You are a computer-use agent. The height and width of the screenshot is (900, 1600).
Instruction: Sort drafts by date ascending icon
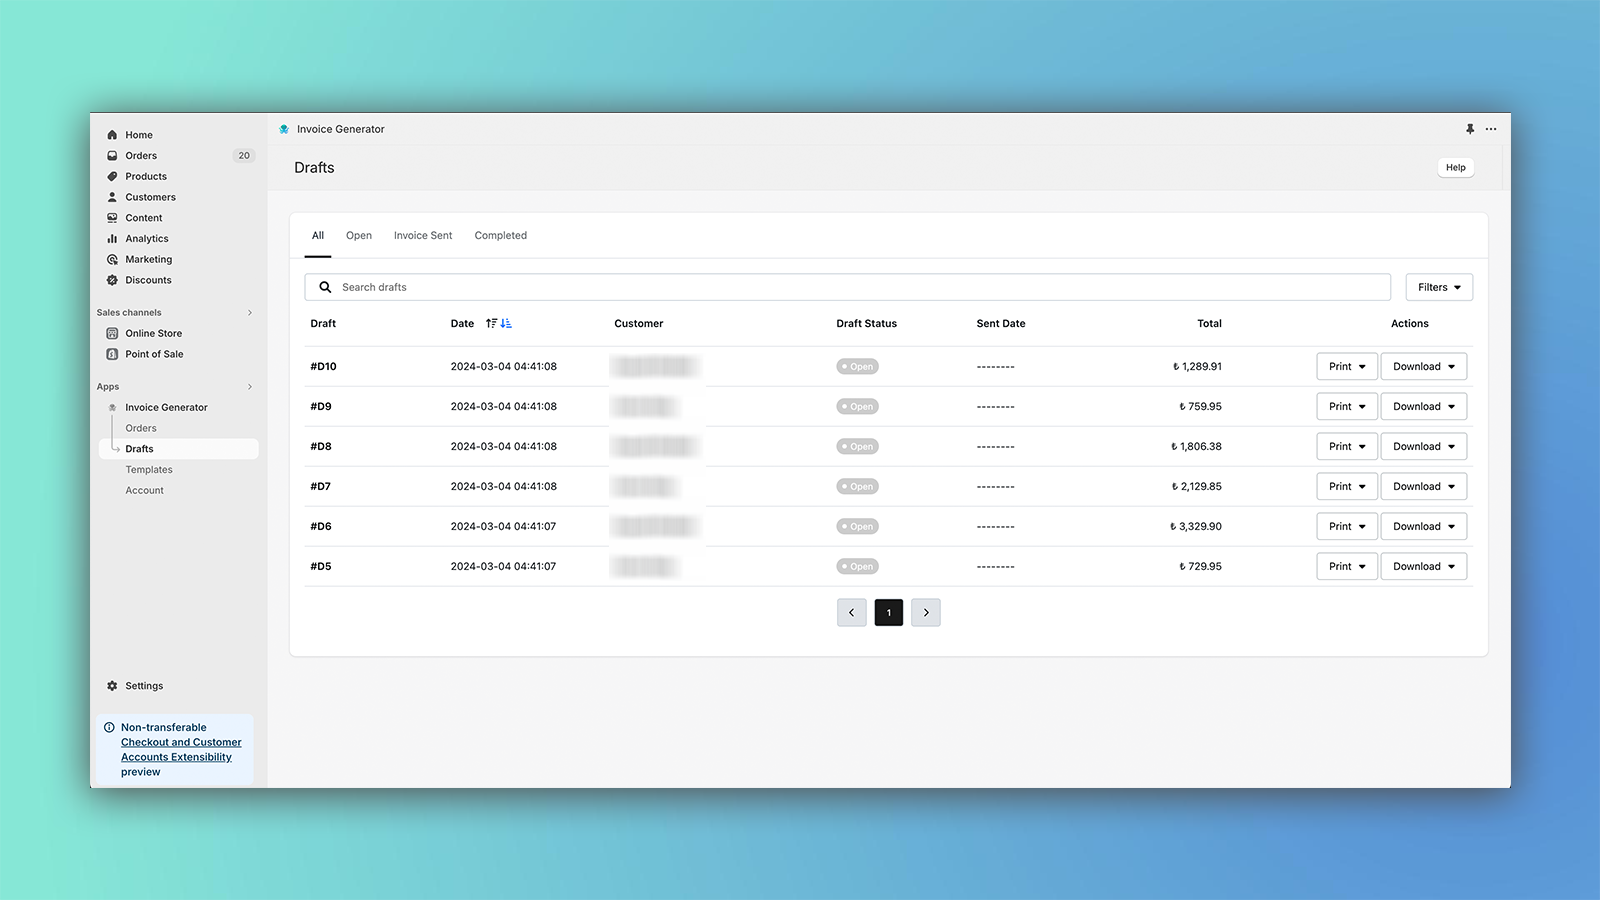[491, 323]
